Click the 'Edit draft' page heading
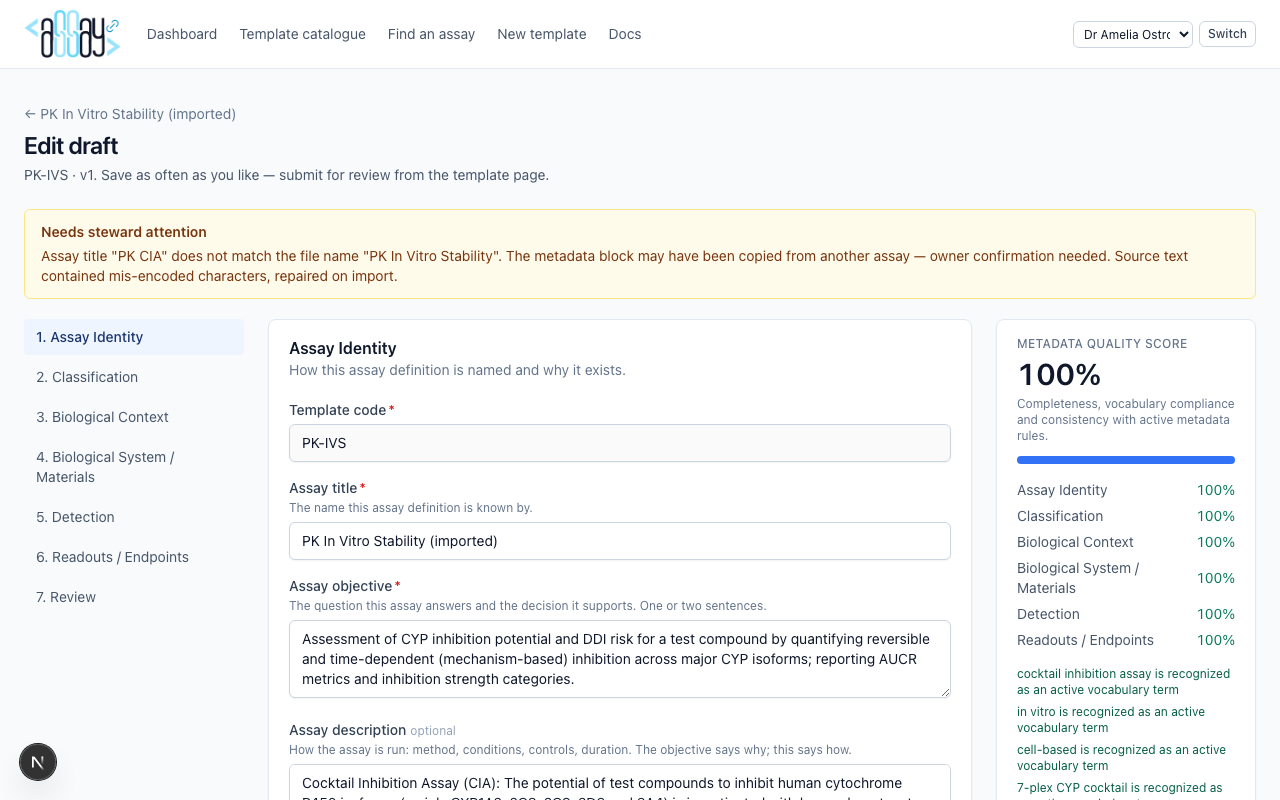The width and height of the screenshot is (1280, 800). click(71, 146)
